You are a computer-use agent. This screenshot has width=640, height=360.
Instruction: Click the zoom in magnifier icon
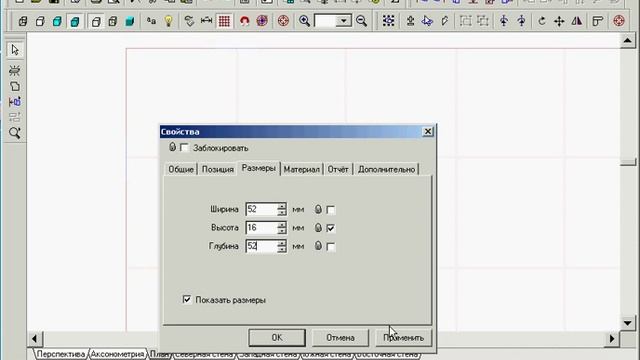tap(304, 21)
